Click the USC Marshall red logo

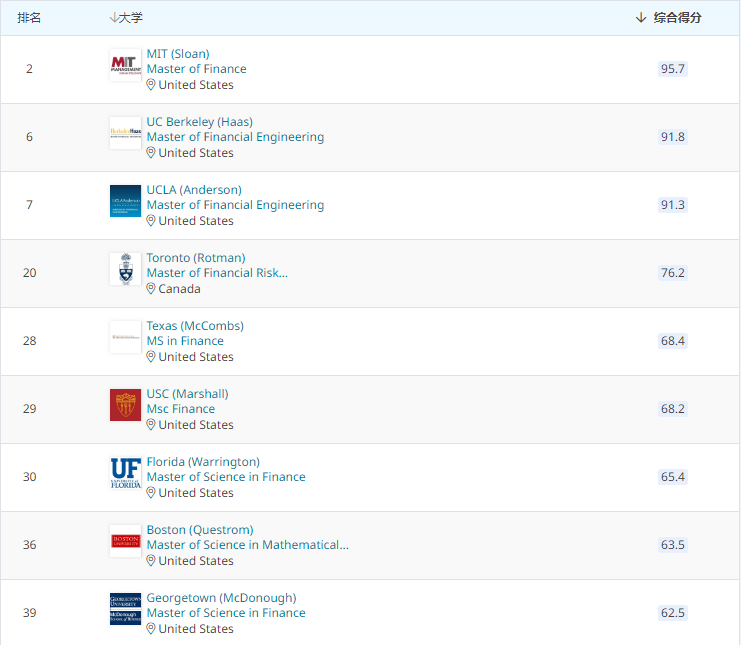click(125, 405)
